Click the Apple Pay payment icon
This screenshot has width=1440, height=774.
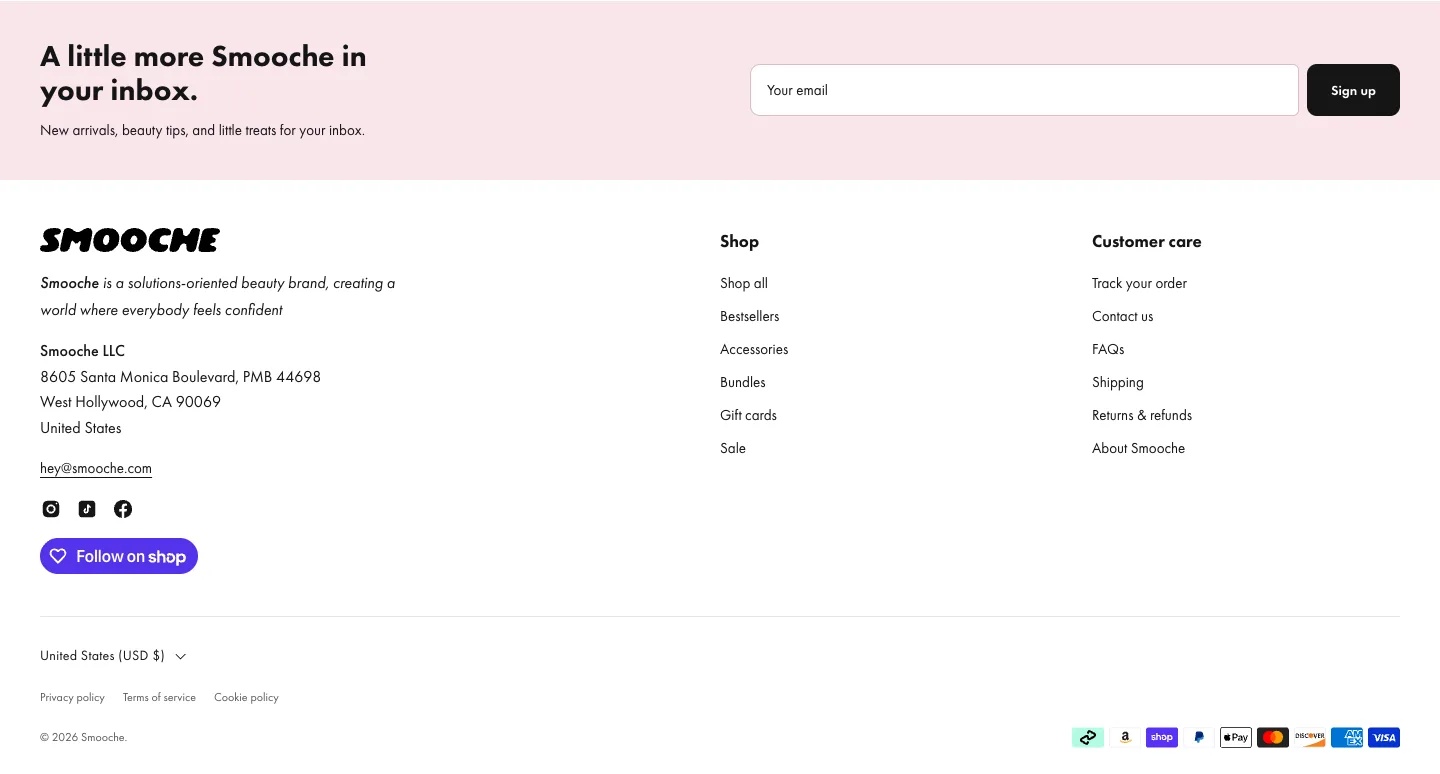1236,738
